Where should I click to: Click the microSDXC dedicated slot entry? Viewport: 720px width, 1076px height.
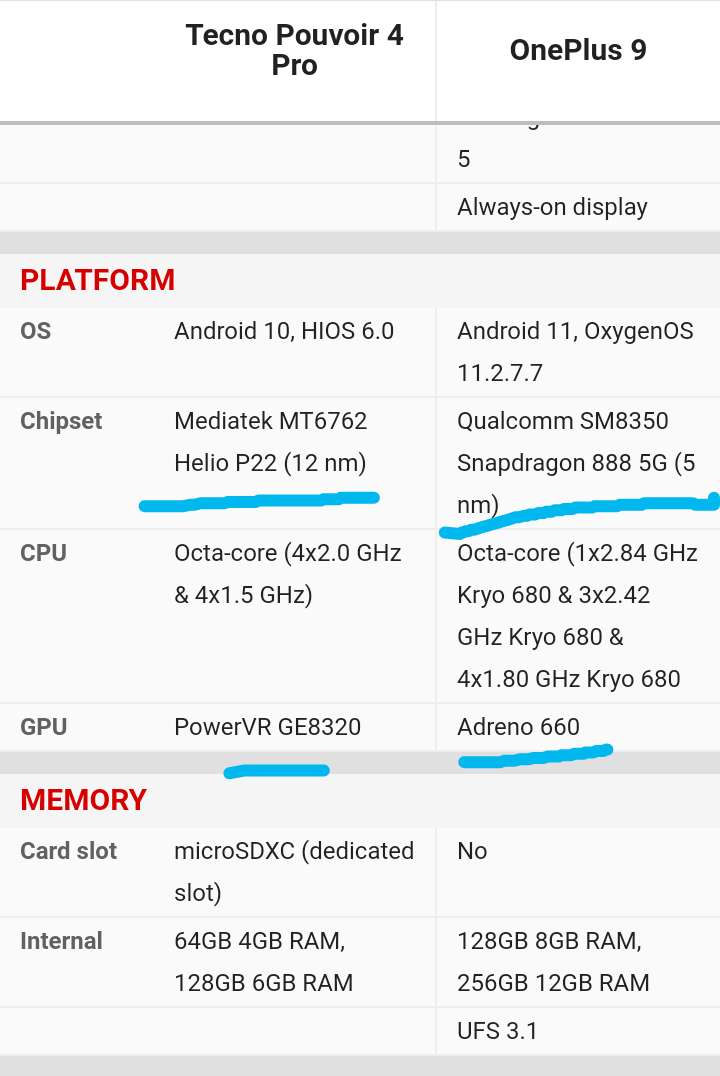(293, 870)
